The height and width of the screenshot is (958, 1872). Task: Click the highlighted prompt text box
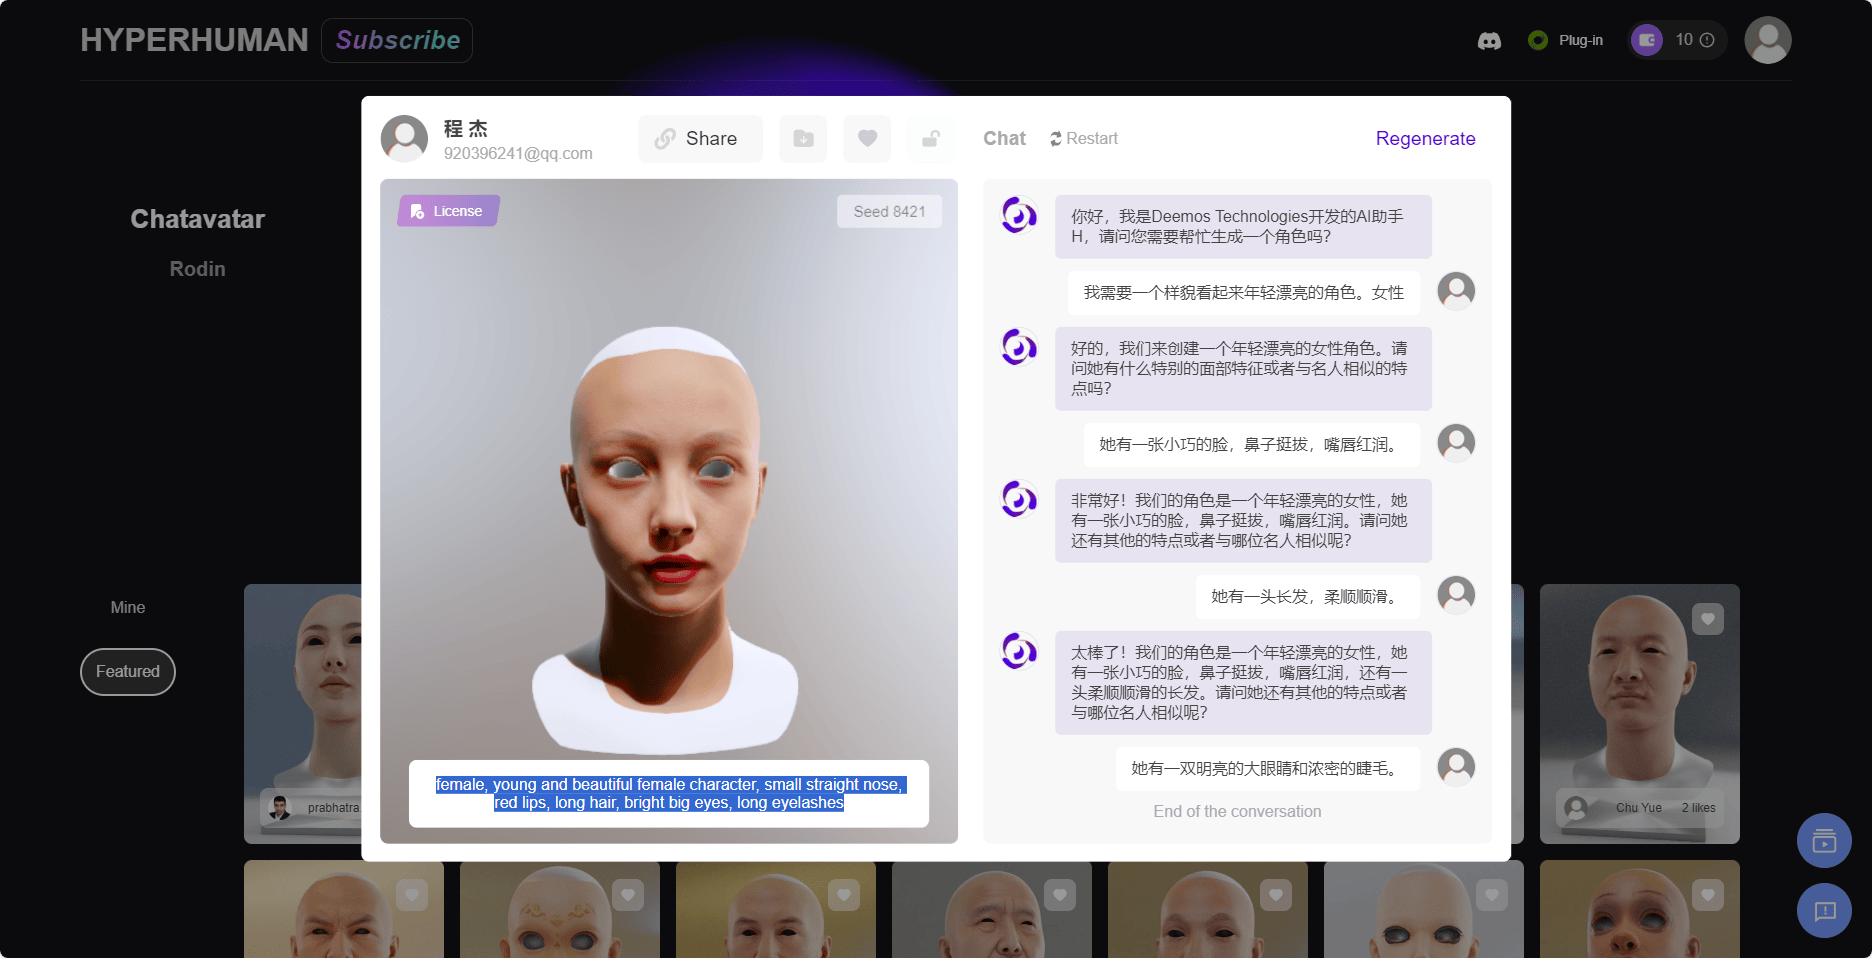[x=669, y=794]
